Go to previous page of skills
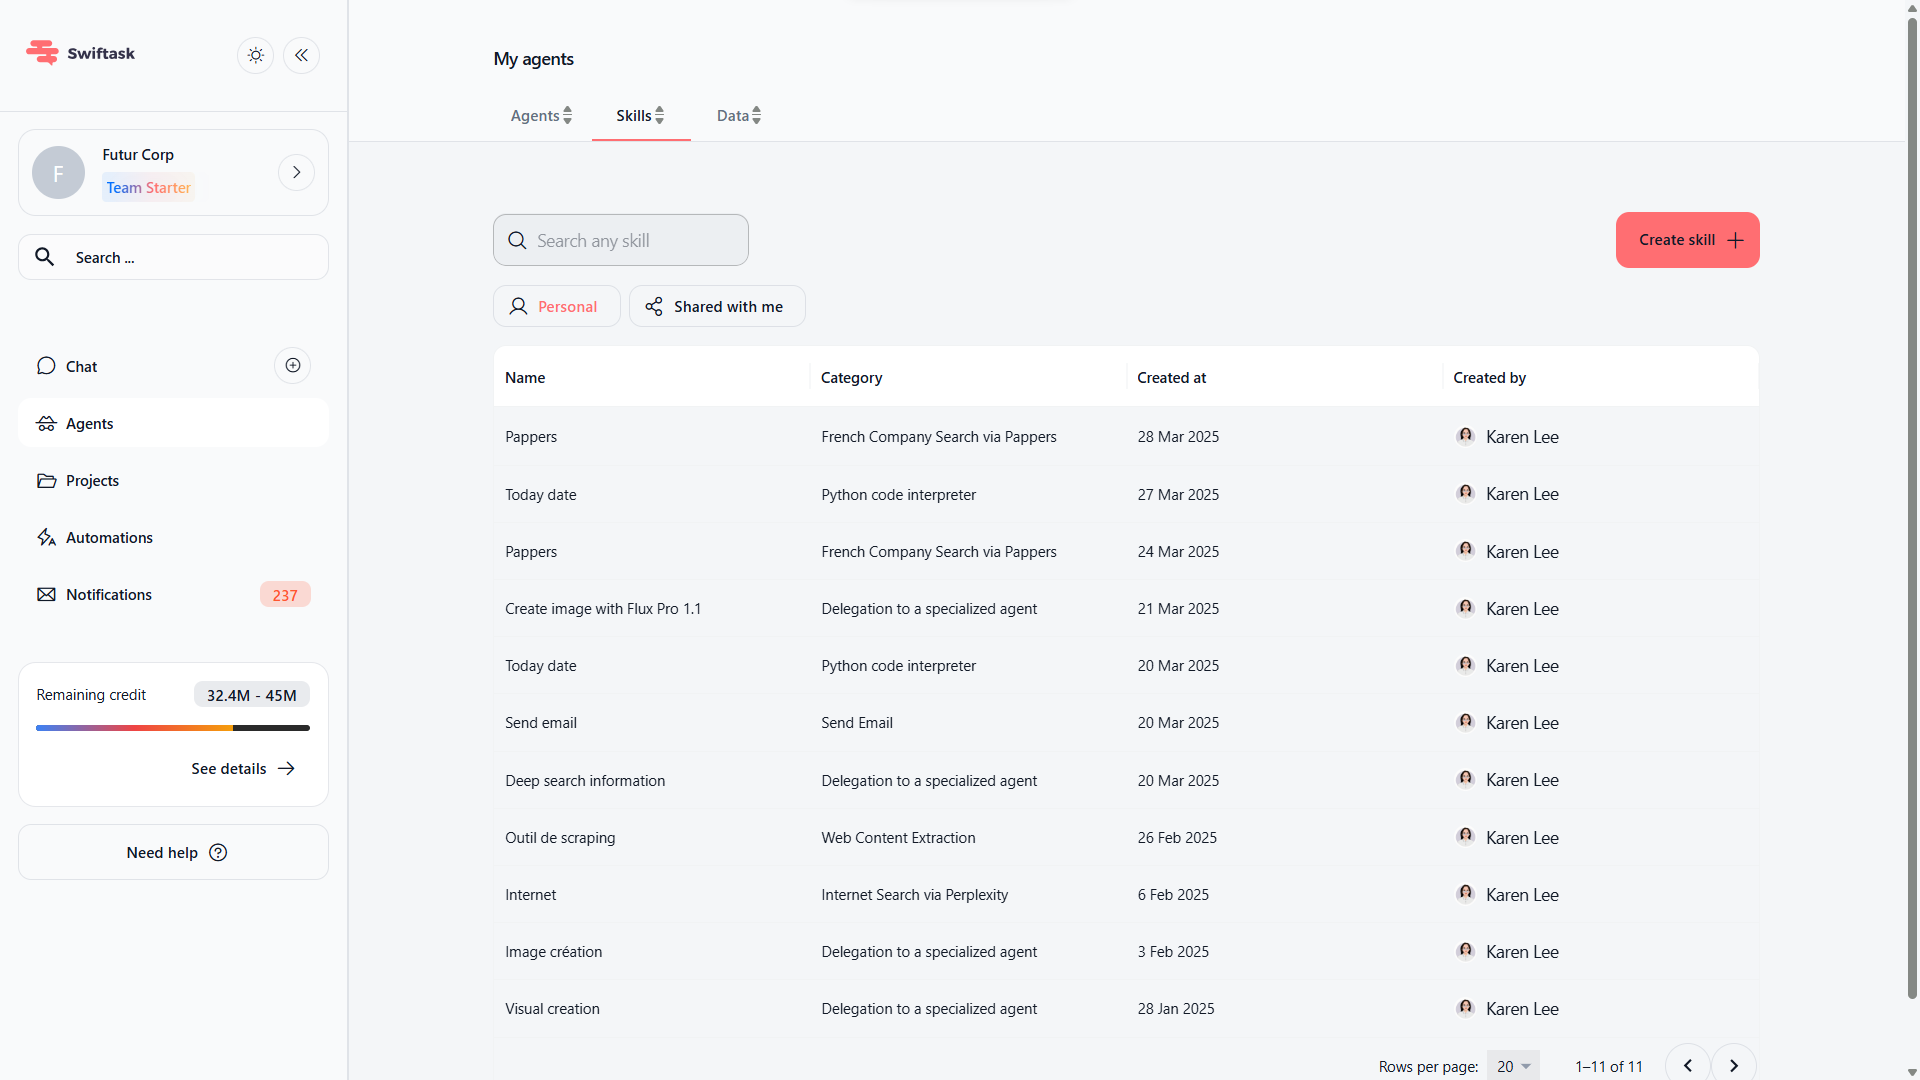This screenshot has width=1920, height=1080. pyautogui.click(x=1688, y=1066)
